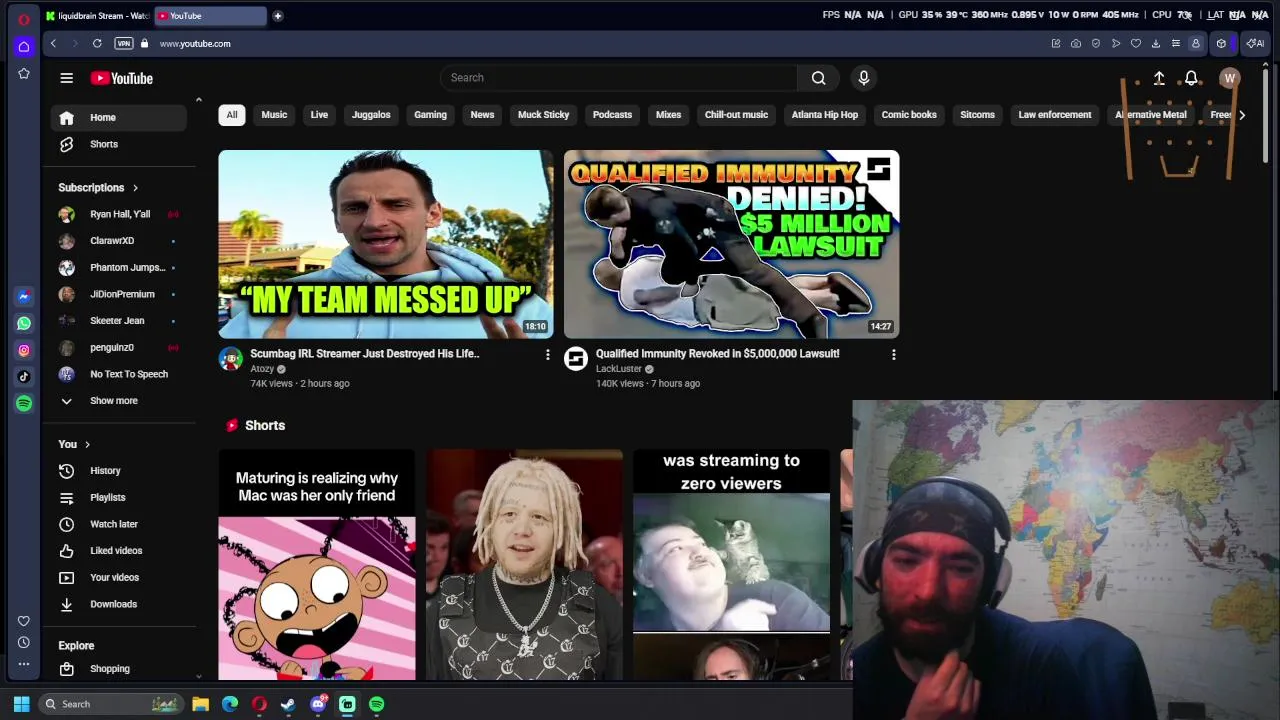1280x720 pixels.
Task: Click the Windows taskbar search box
Action: 111,704
